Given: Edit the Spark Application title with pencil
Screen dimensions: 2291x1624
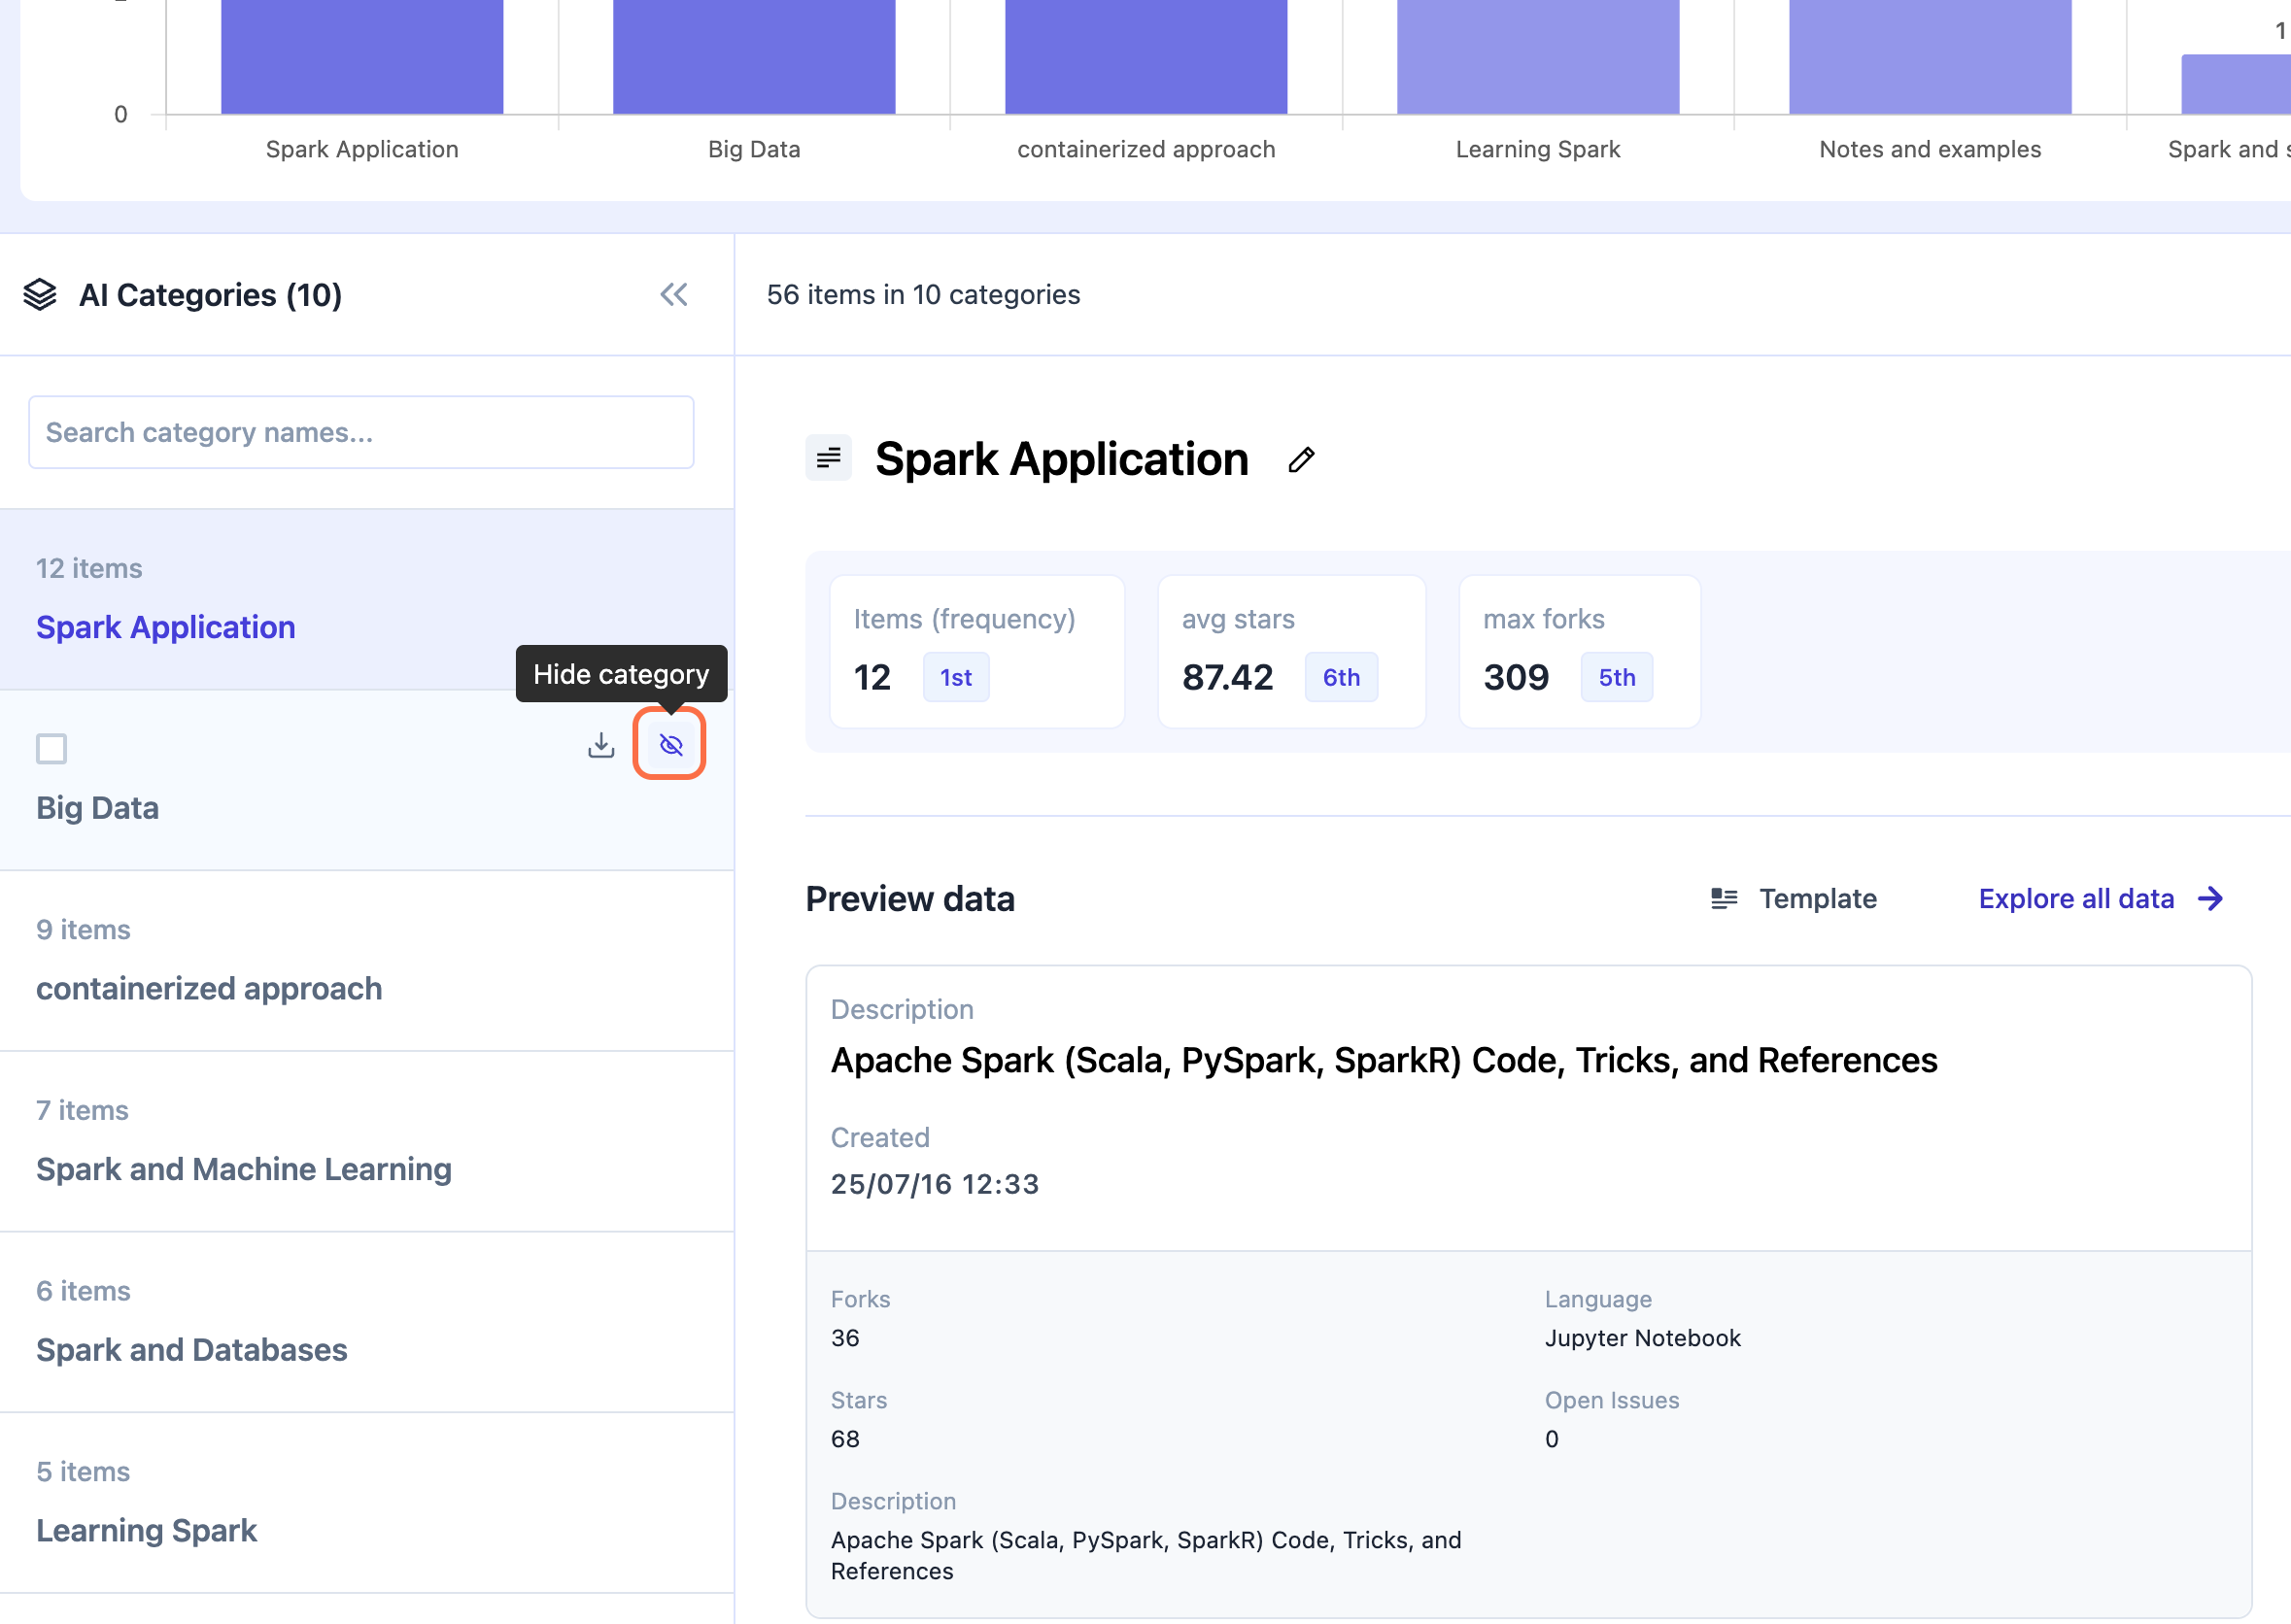Looking at the screenshot, I should coord(1300,460).
